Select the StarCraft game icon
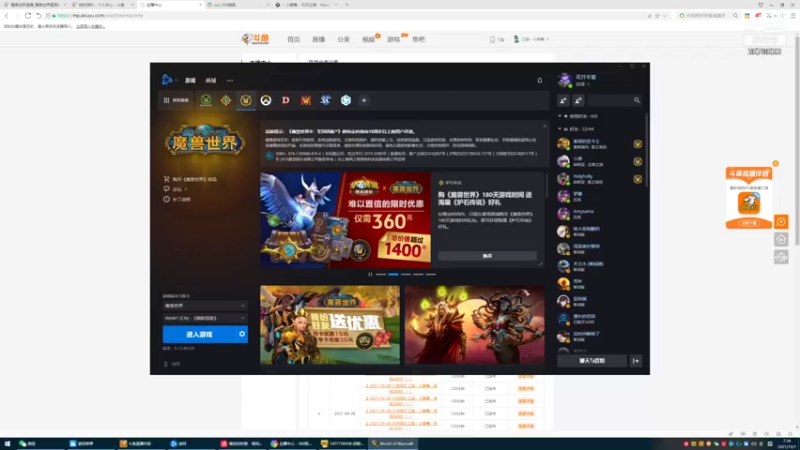800x450 pixels. pos(326,100)
